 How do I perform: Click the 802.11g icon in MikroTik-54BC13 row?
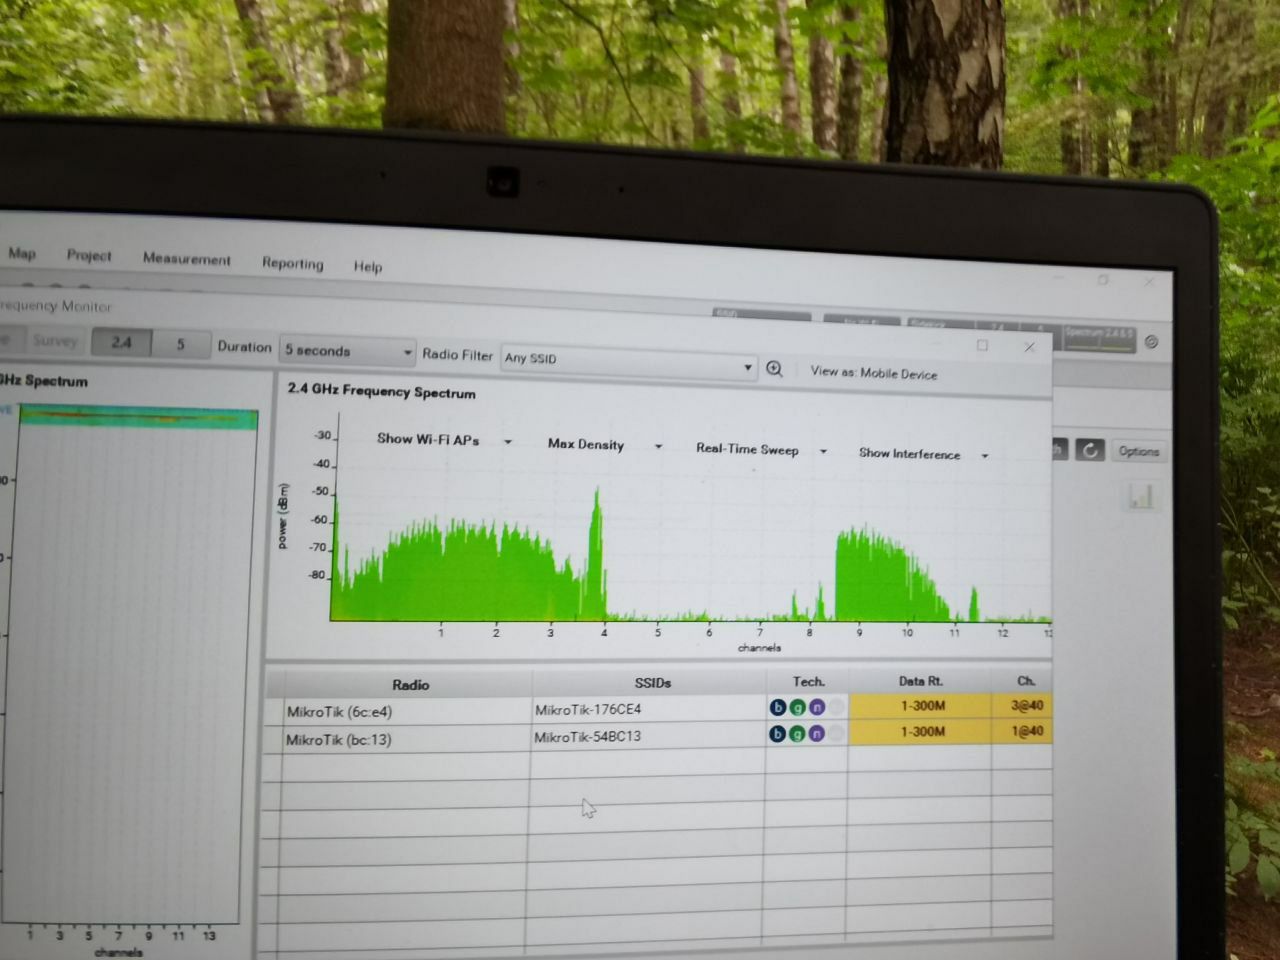tap(797, 733)
